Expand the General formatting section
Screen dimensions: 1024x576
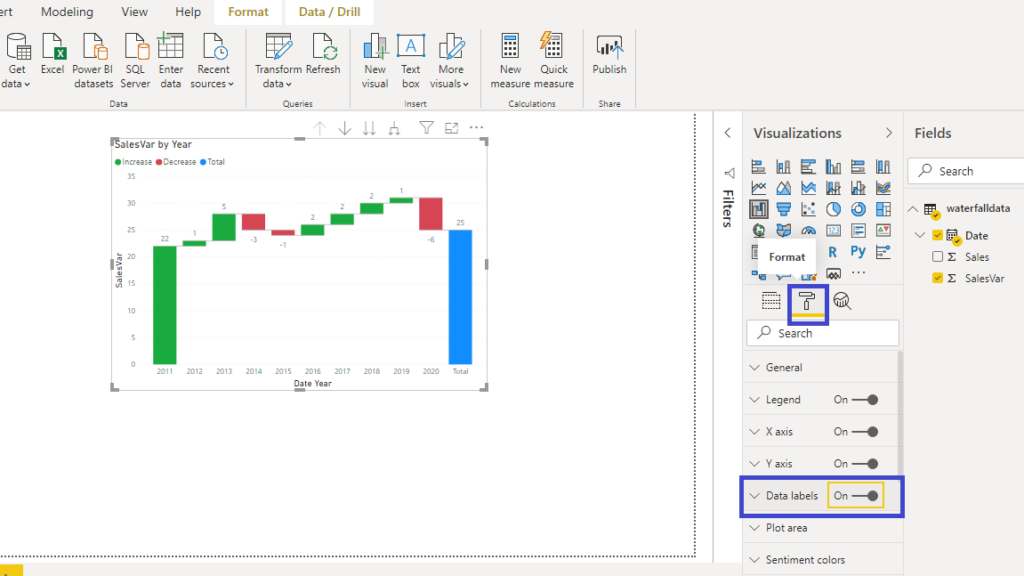[x=784, y=368]
